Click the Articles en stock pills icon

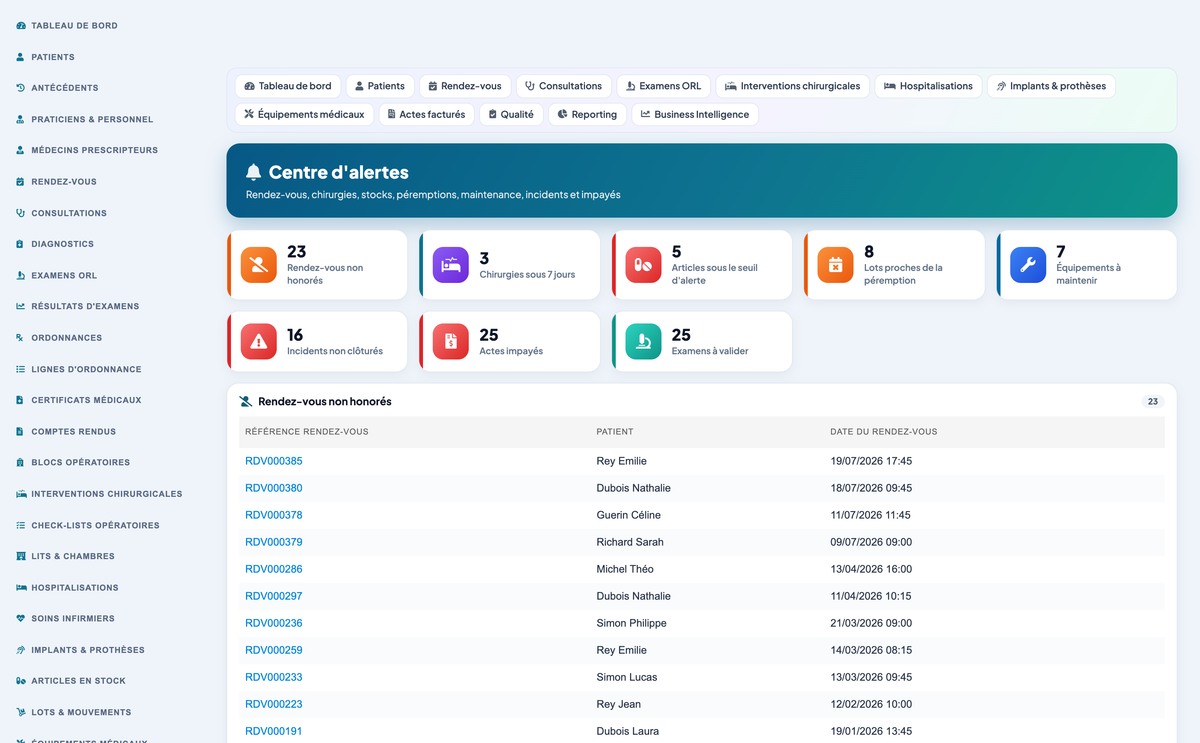(x=21, y=681)
